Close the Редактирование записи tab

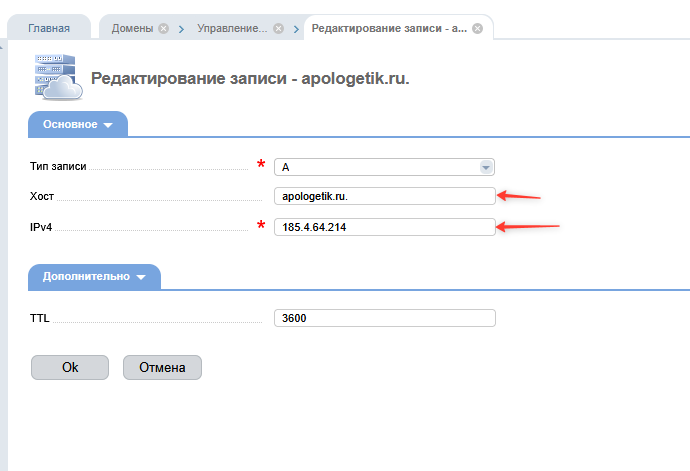coord(477,29)
